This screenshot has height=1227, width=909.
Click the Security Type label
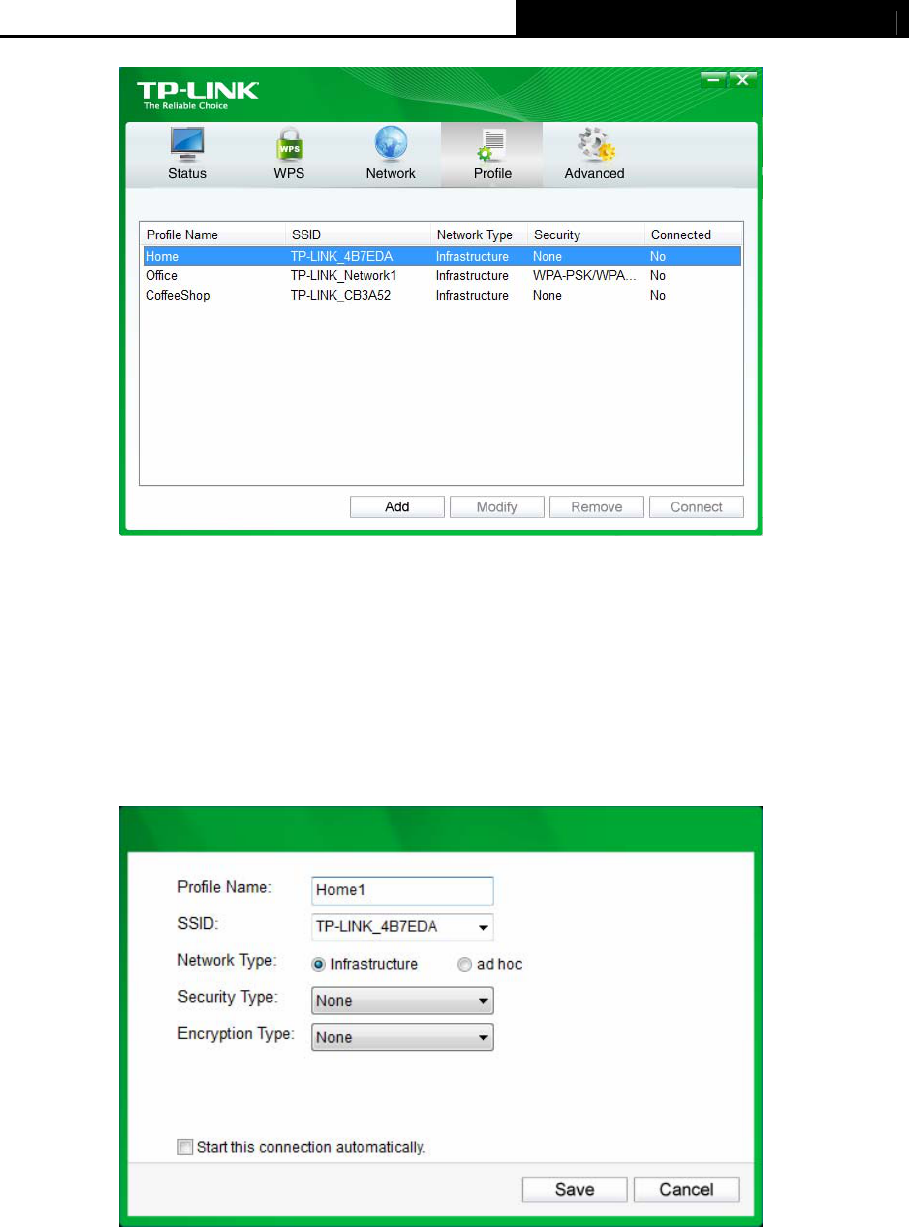coord(228,997)
